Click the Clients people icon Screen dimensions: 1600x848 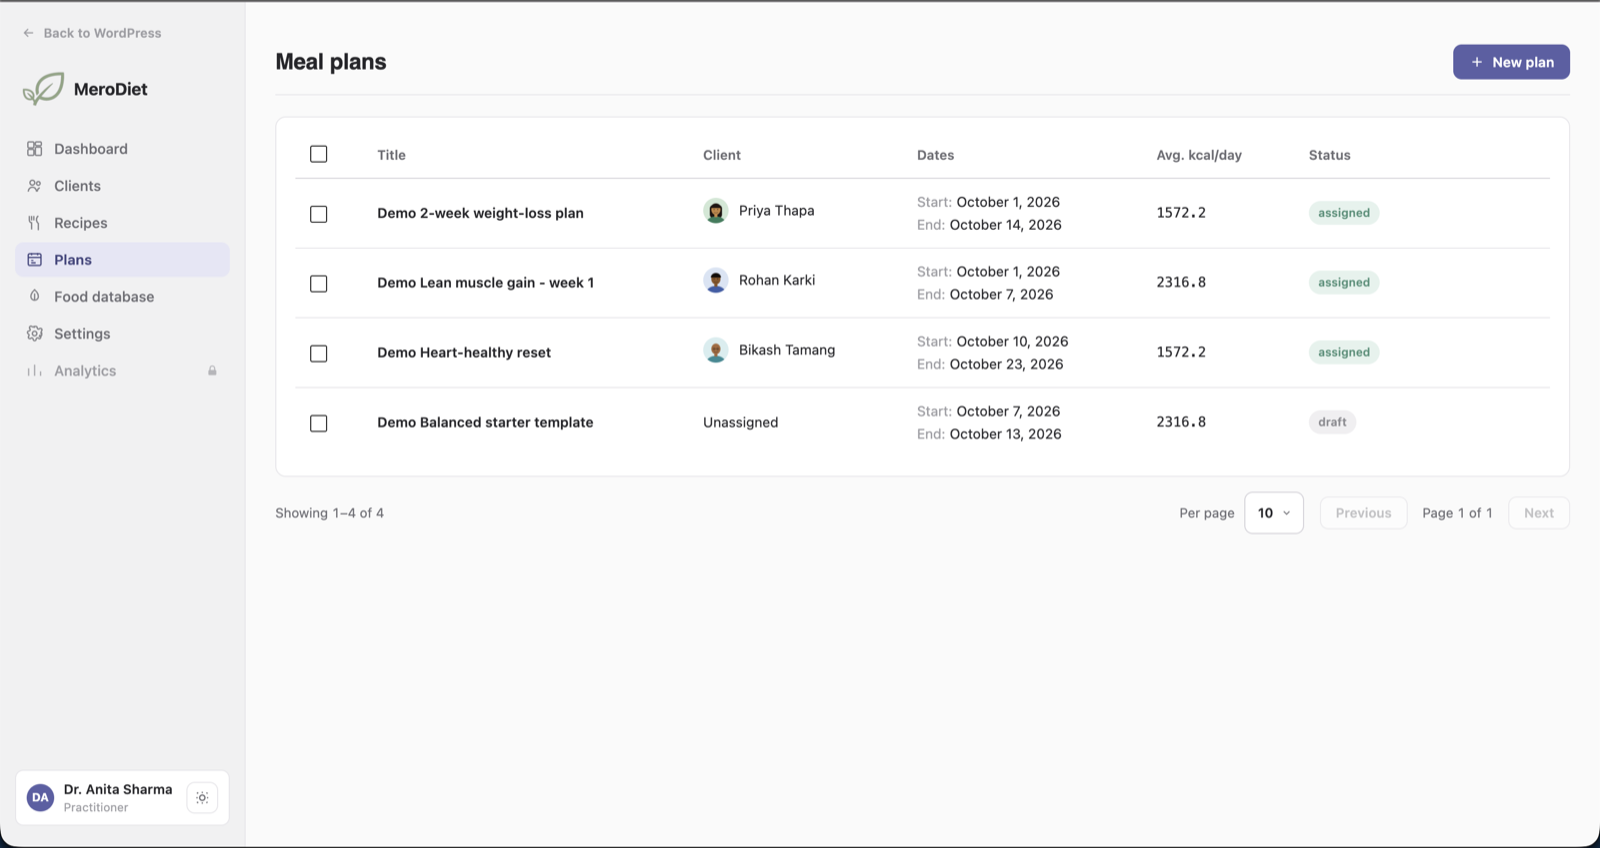[35, 186]
